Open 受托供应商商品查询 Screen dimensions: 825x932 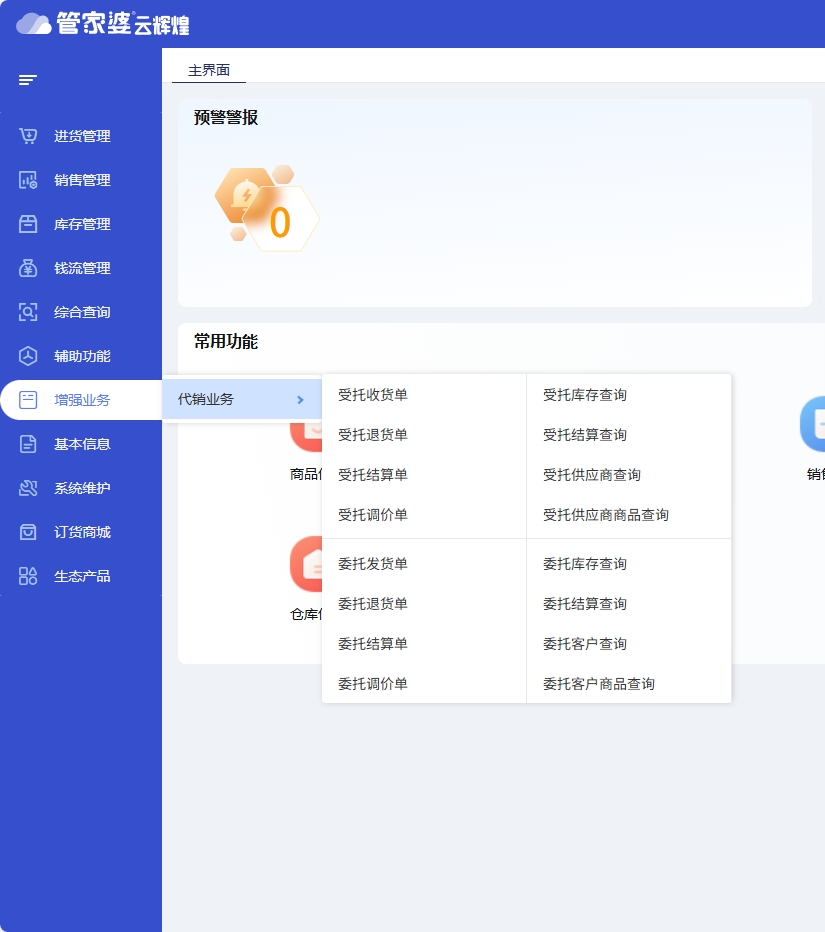click(606, 515)
